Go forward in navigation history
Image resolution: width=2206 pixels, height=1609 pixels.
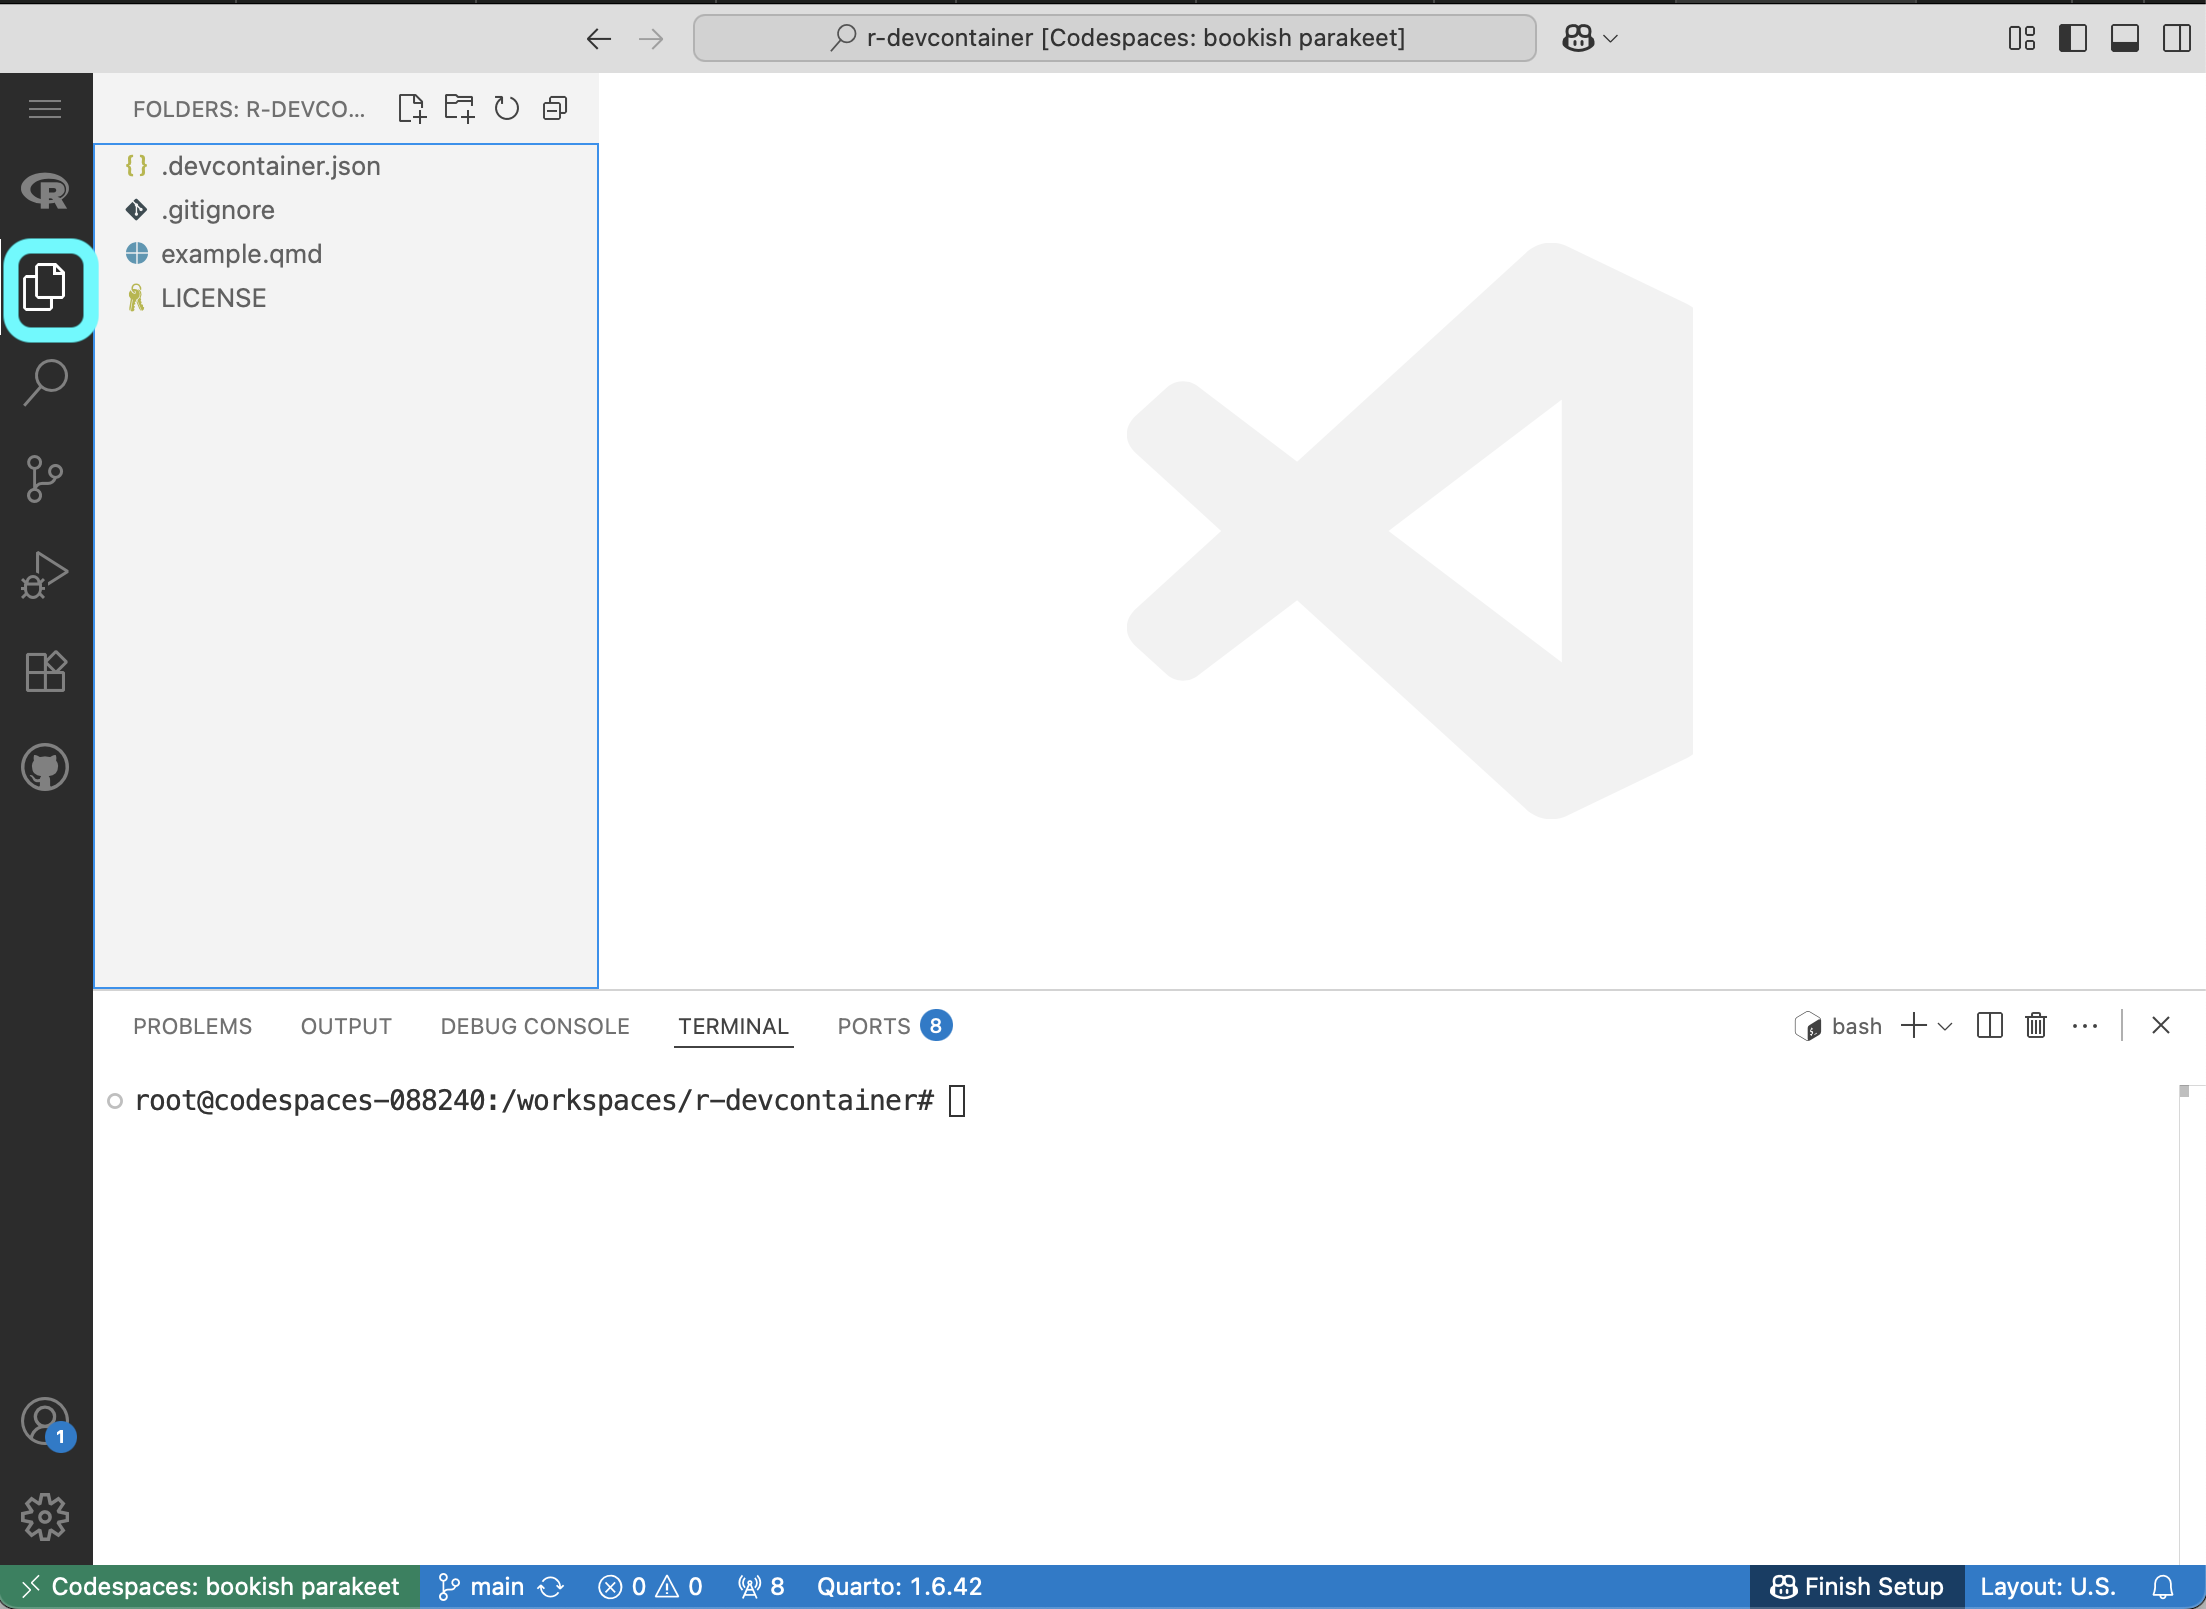pyautogui.click(x=651, y=38)
